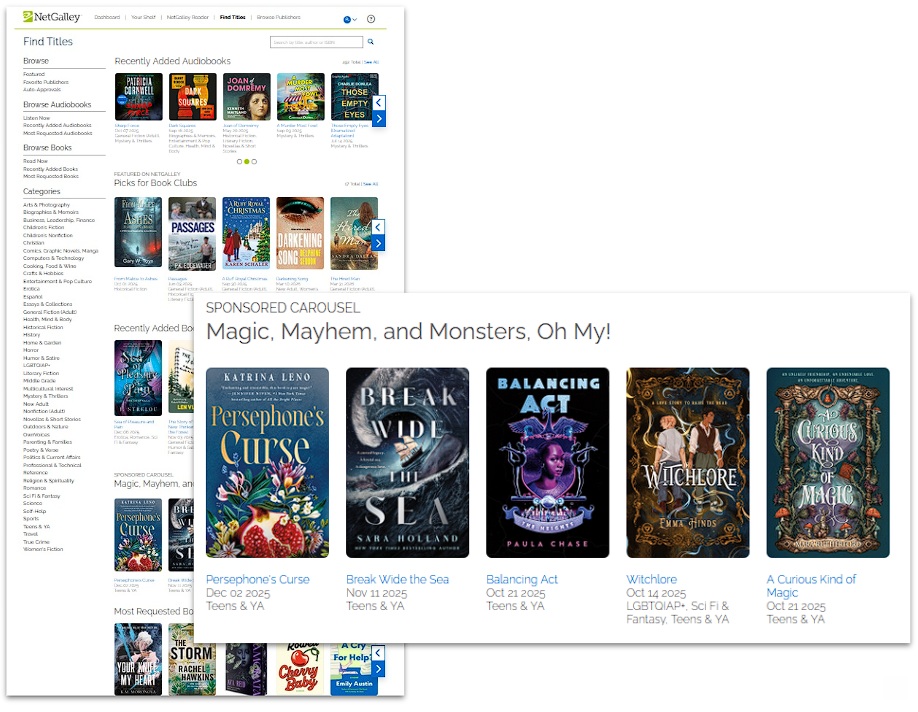Select first audiobook carousel page dot
918x712 pixels.
pos(239,162)
